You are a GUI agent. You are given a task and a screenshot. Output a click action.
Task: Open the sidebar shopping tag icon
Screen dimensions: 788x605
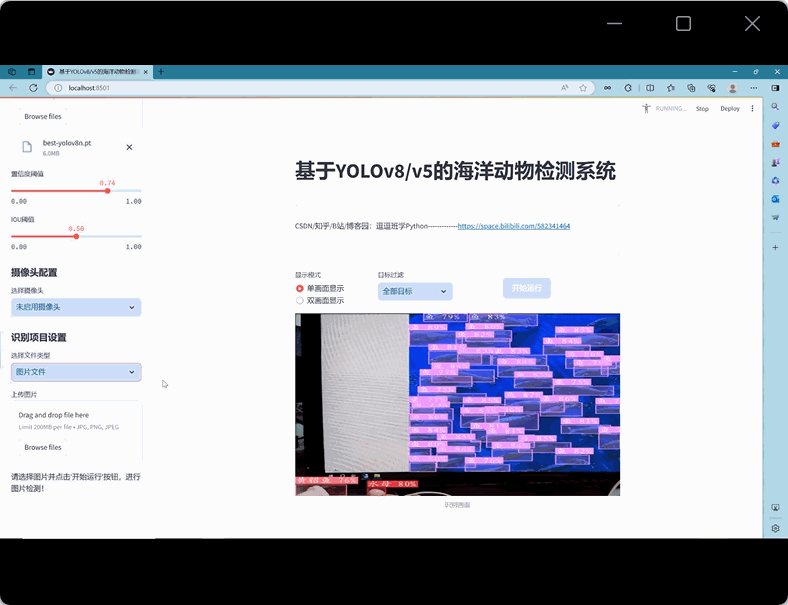click(775, 125)
